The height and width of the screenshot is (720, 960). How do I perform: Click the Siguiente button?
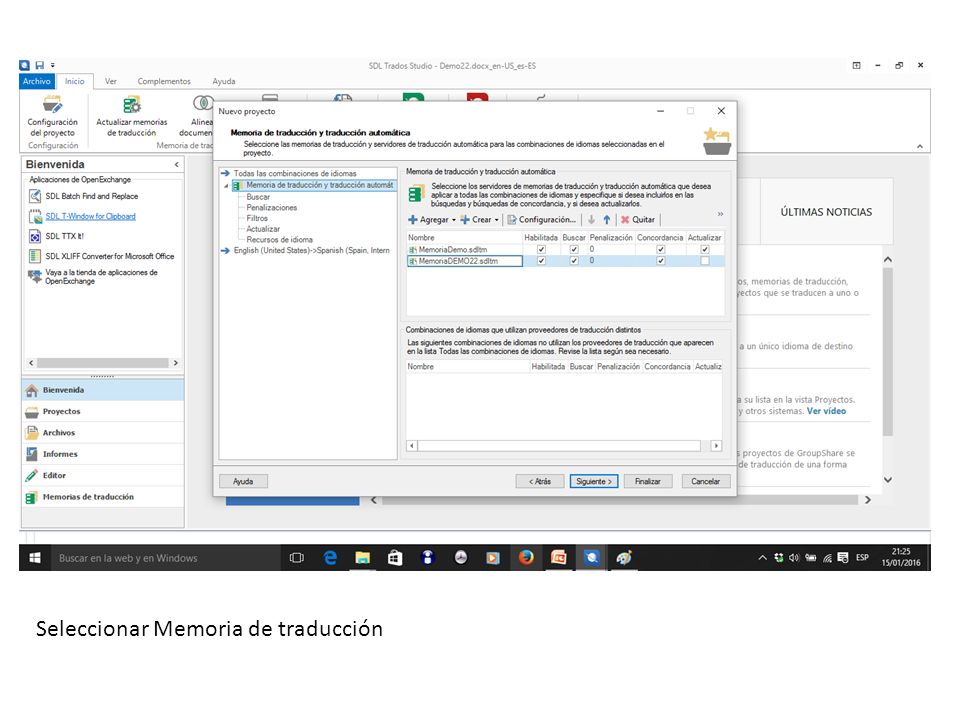(594, 481)
